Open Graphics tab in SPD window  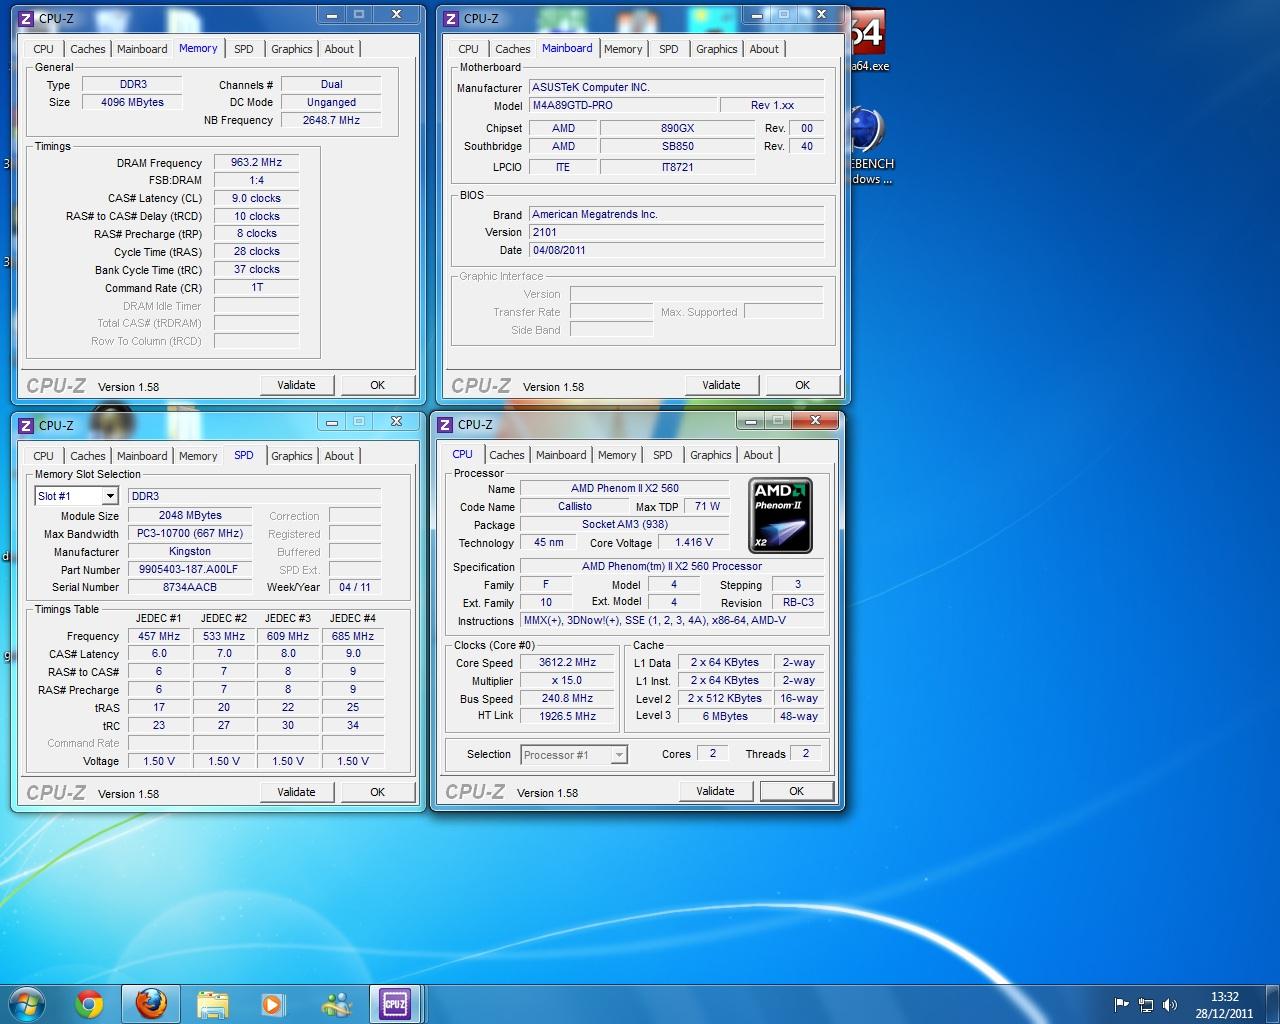(292, 456)
